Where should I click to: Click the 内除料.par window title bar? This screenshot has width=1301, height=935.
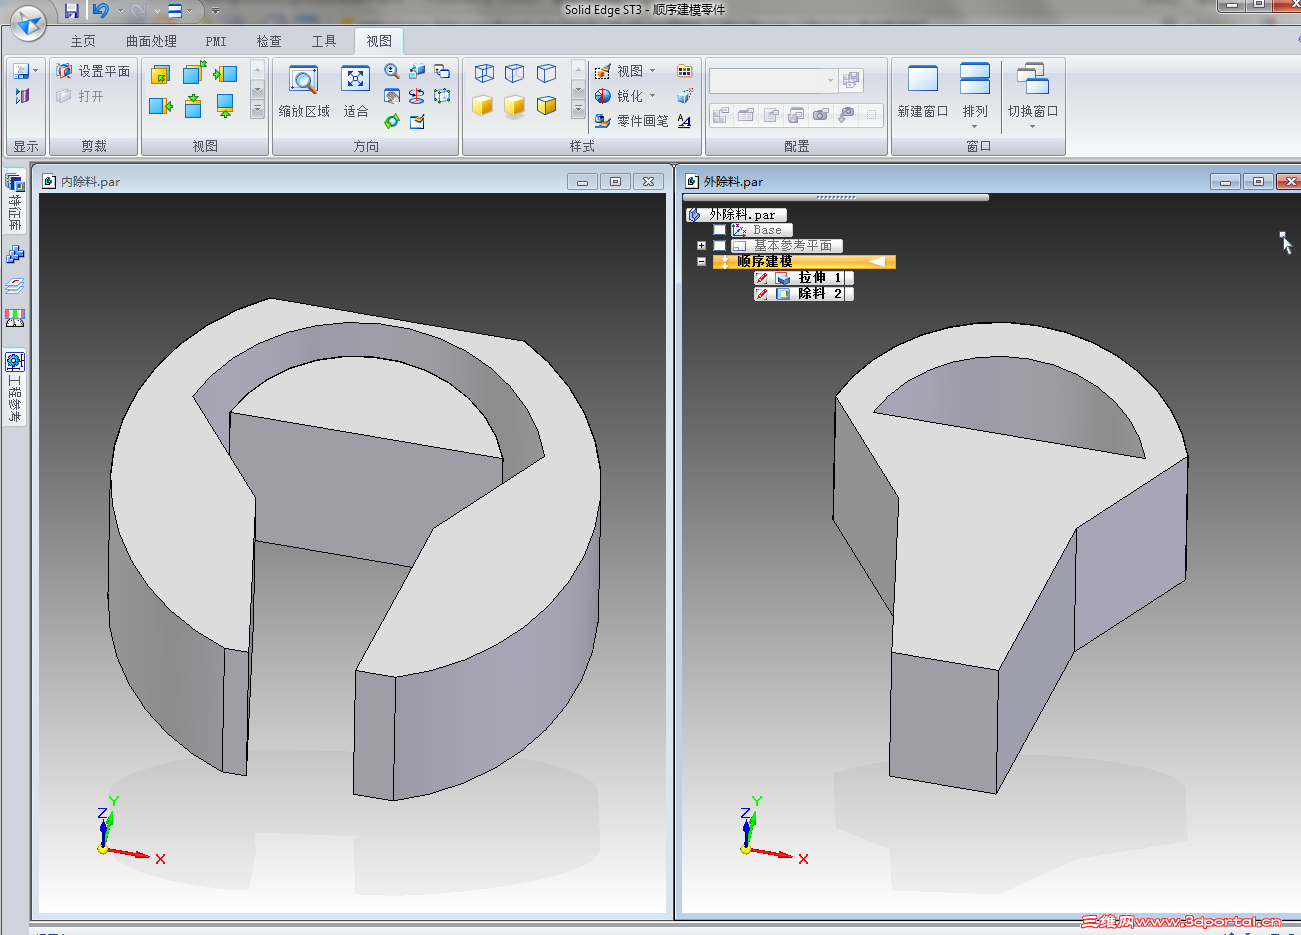click(x=352, y=181)
